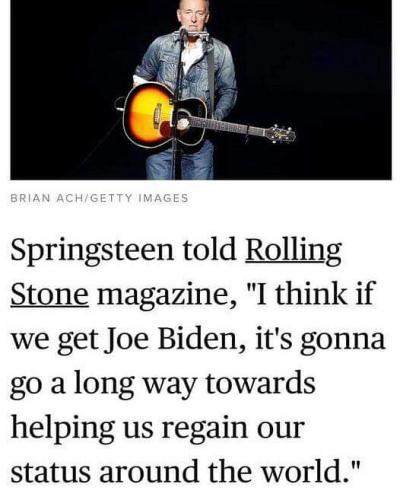Click the word "towards" in the paragraph

coord(260,383)
